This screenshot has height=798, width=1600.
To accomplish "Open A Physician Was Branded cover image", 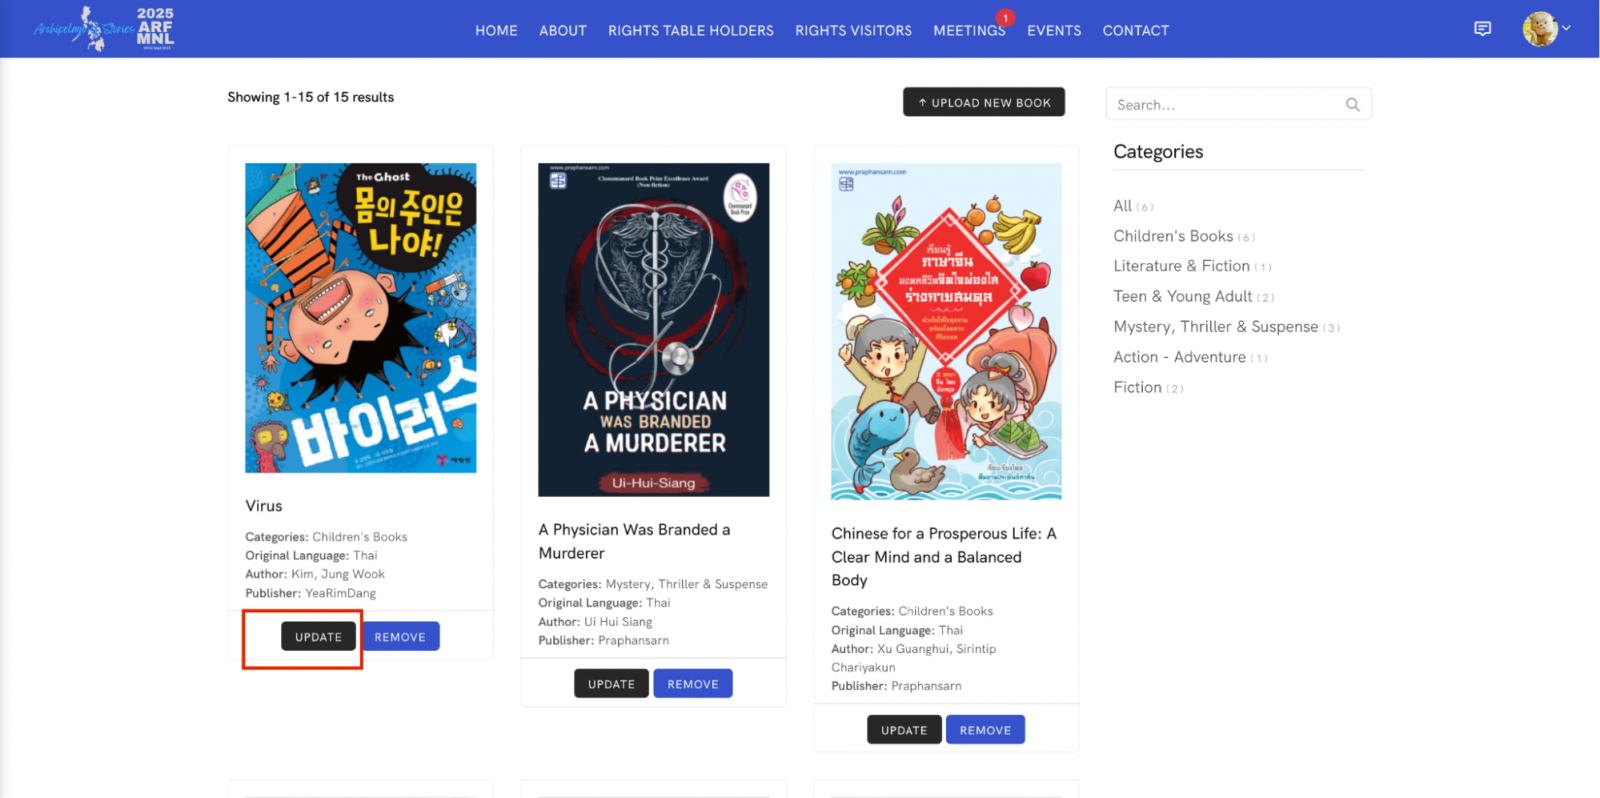I will coord(653,329).
